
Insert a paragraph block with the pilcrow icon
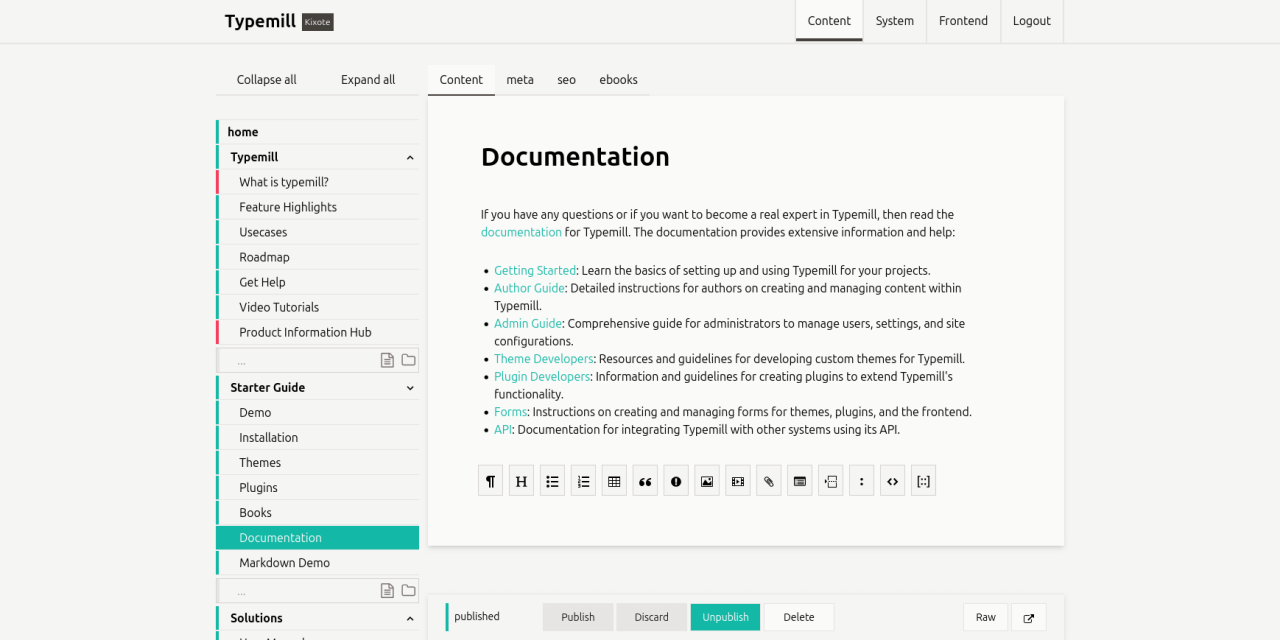tap(490, 481)
